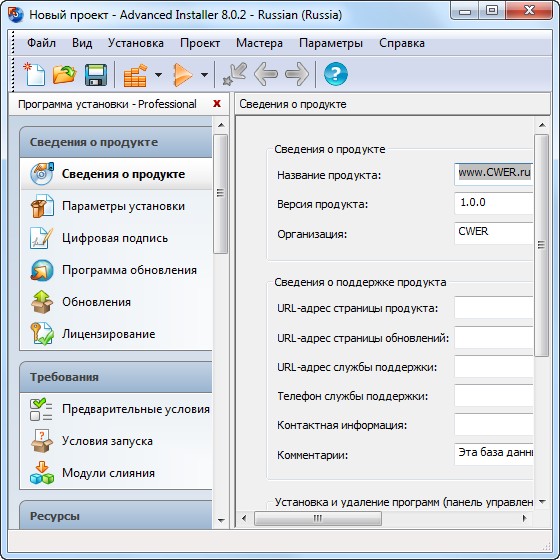Click the Лицензирование key icon
The width and height of the screenshot is (560, 560).
tap(42, 334)
